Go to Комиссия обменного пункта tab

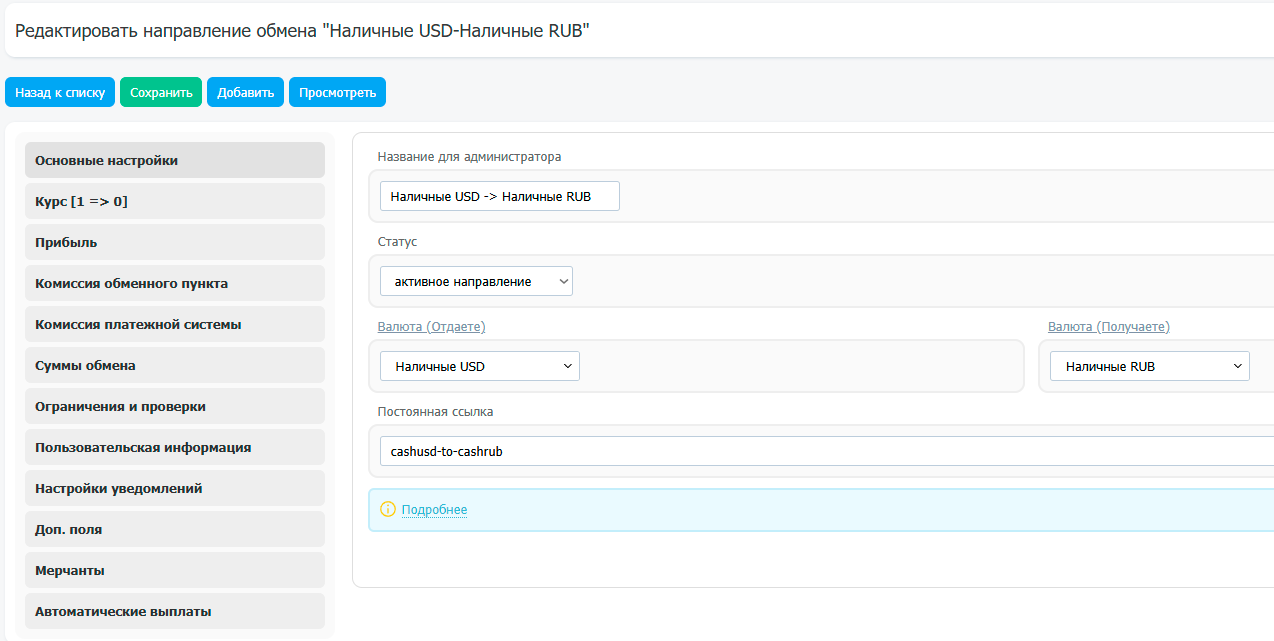click(x=175, y=283)
